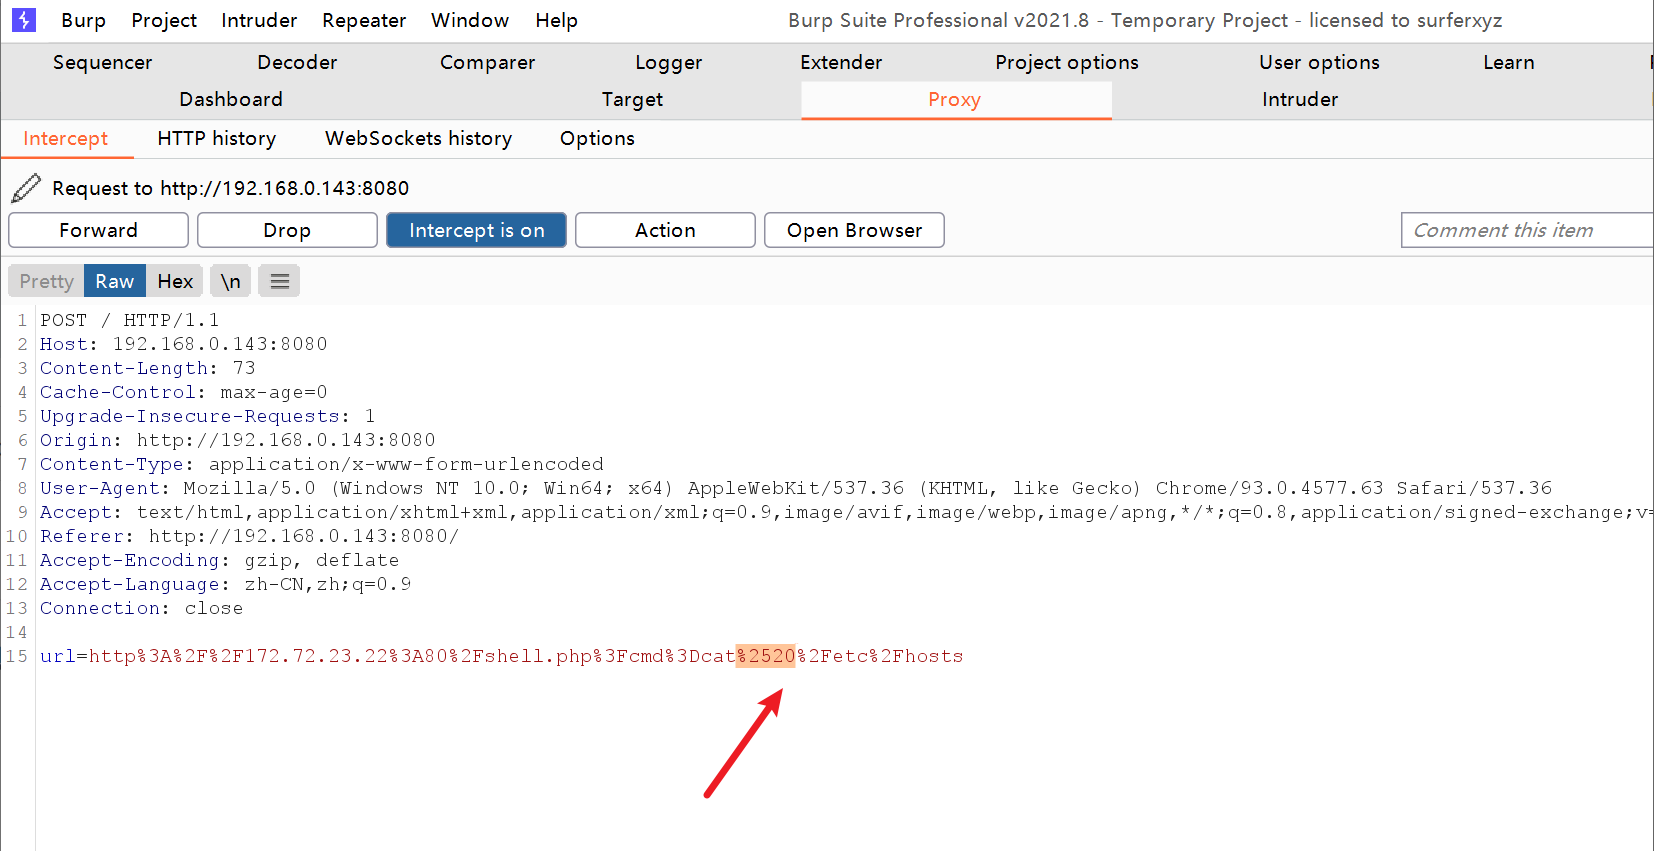
Task: Open the Project options tab
Action: (1066, 62)
